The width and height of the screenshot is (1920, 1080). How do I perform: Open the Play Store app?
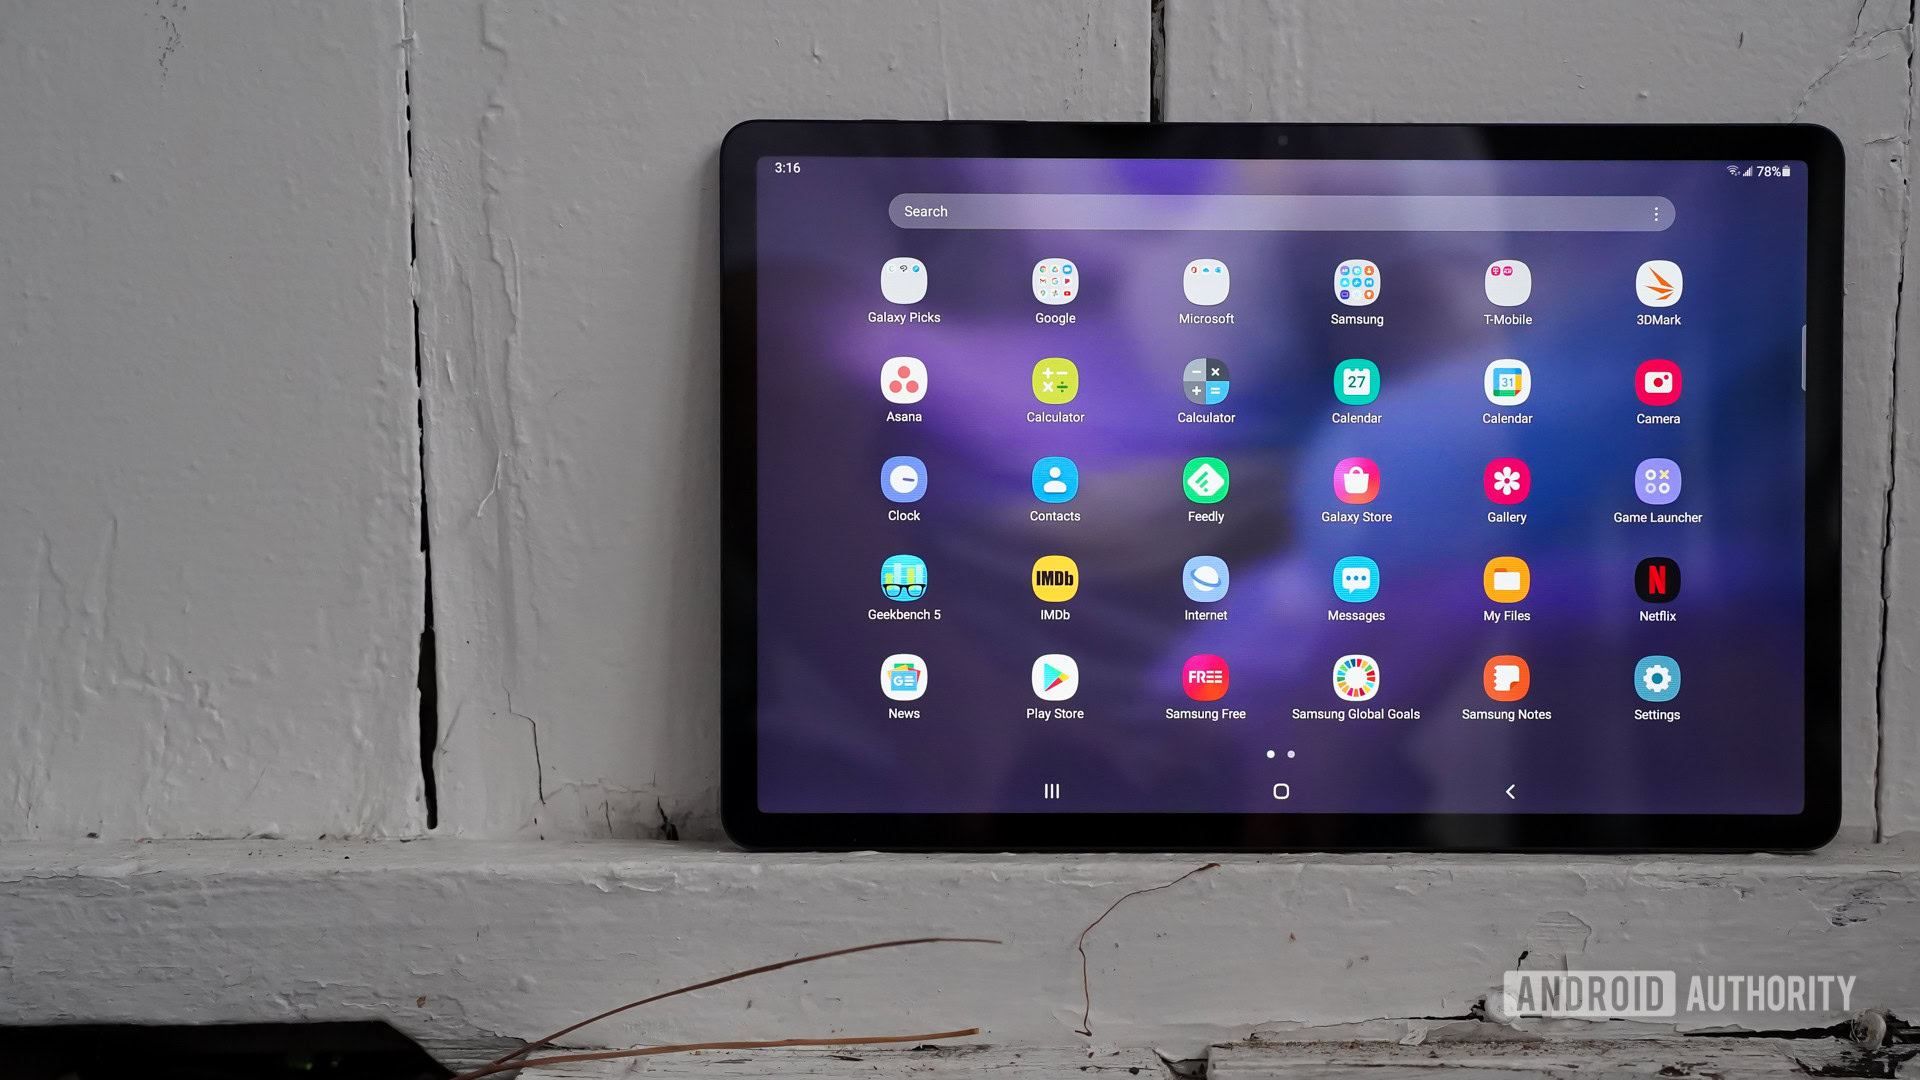pos(1055,678)
